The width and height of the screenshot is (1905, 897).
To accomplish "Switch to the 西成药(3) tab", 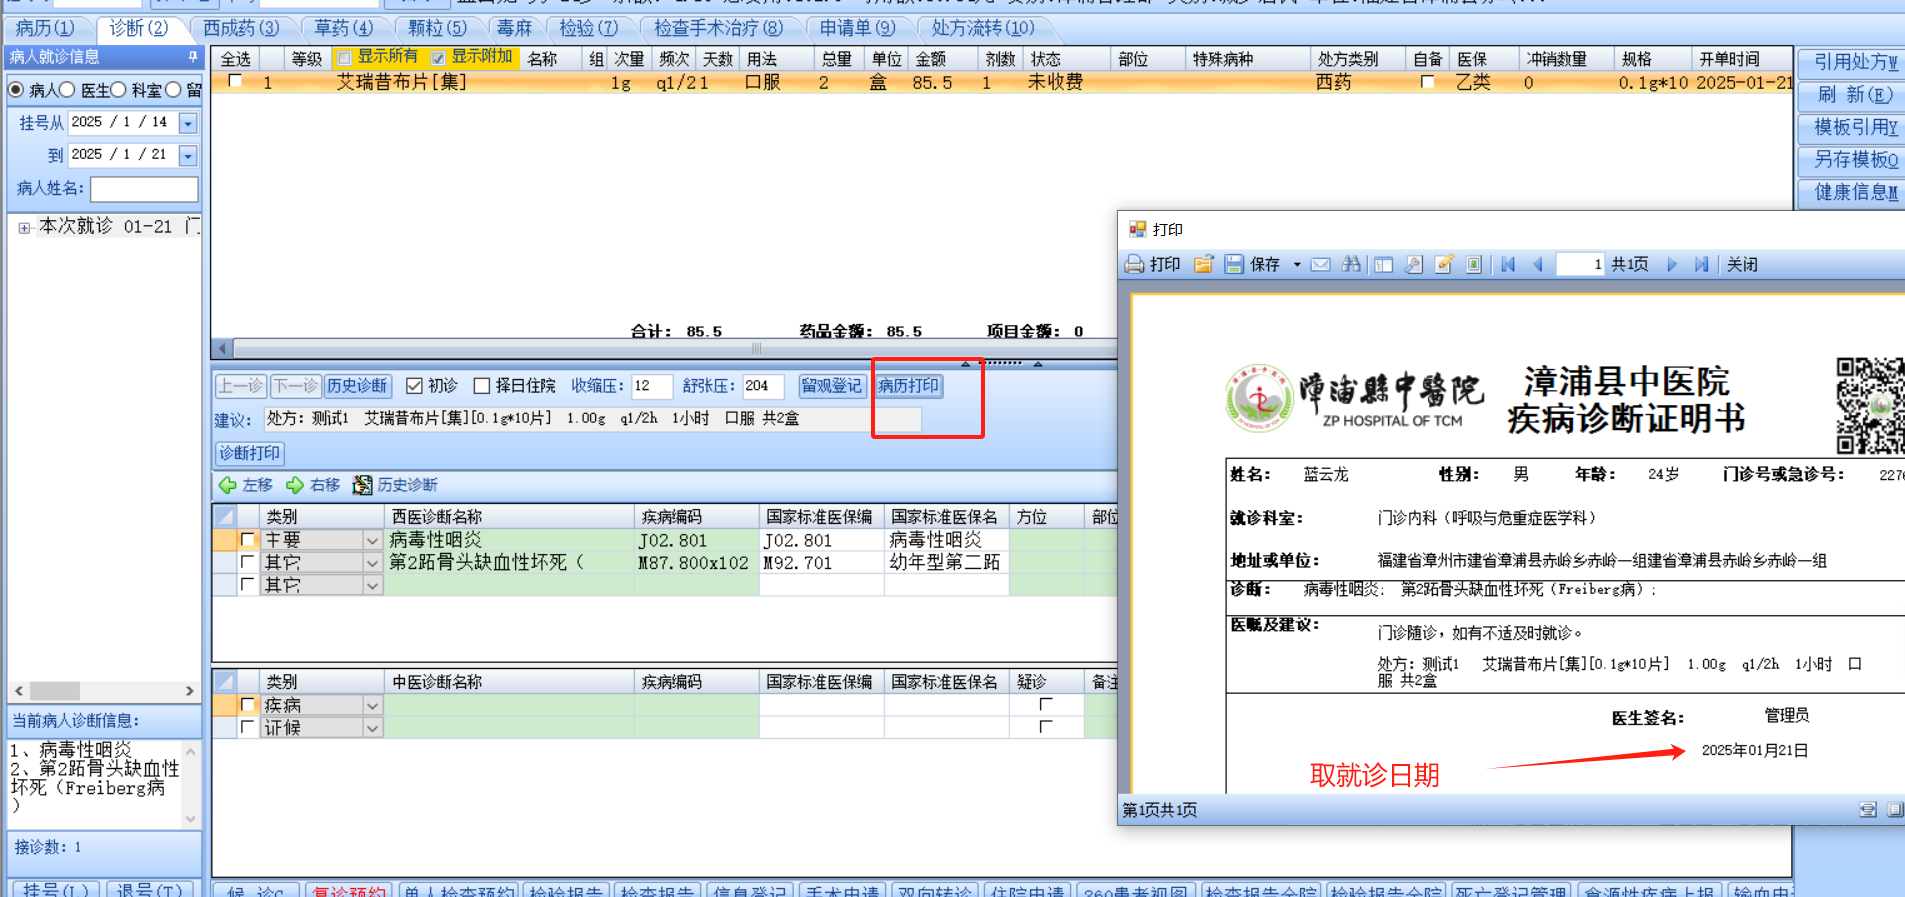I will click(x=241, y=28).
